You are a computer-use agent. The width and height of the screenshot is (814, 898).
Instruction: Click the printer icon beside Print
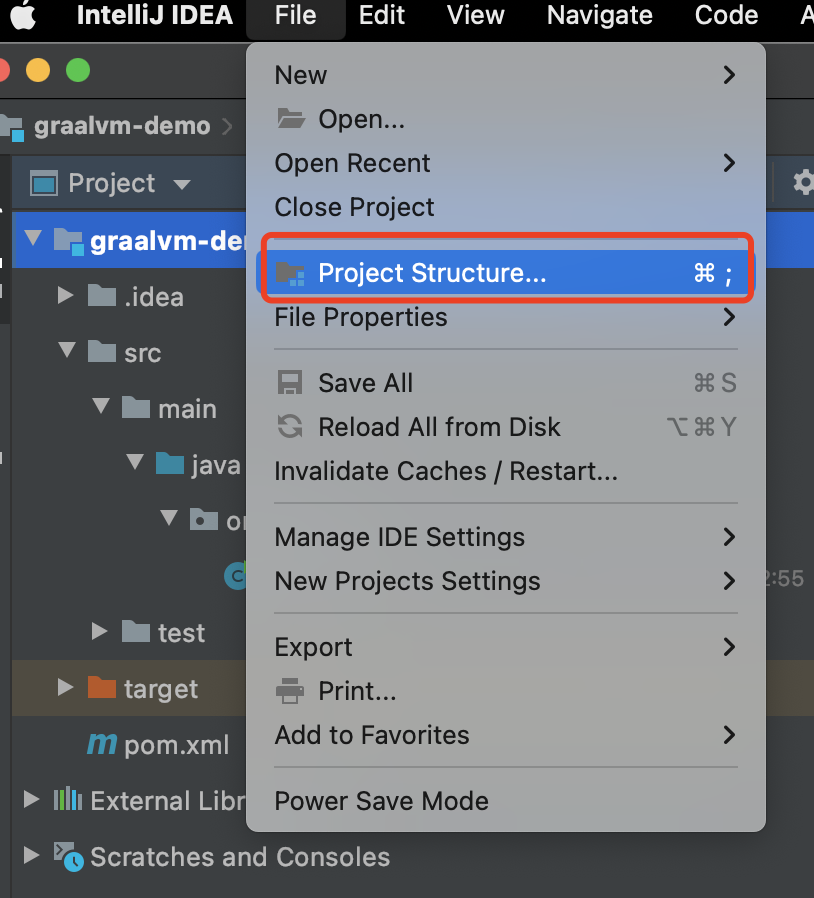click(290, 691)
